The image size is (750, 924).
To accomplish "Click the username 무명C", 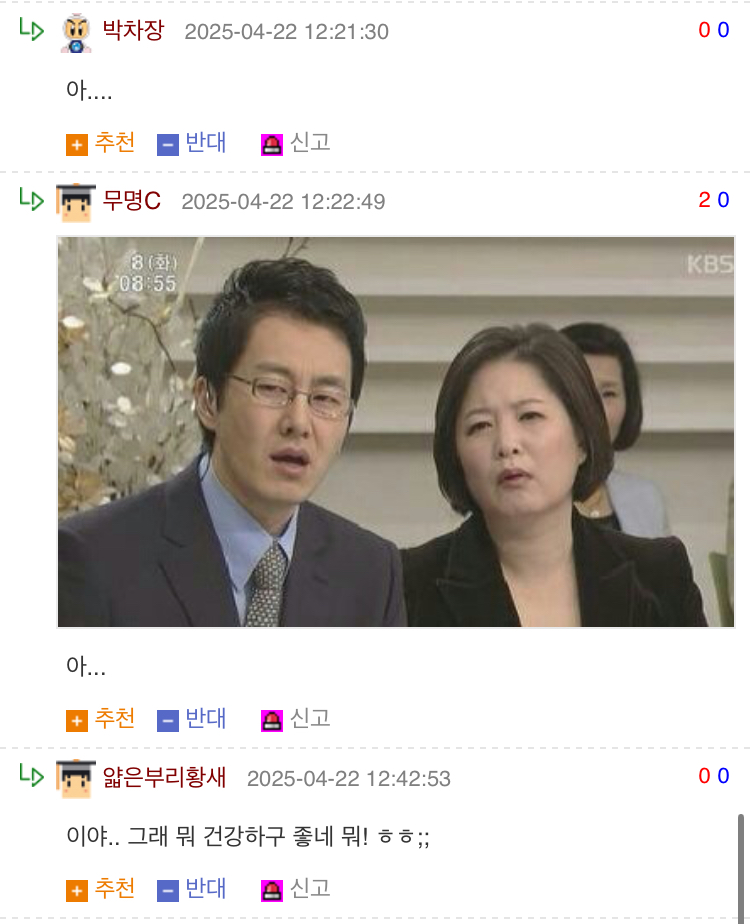I will (131, 200).
